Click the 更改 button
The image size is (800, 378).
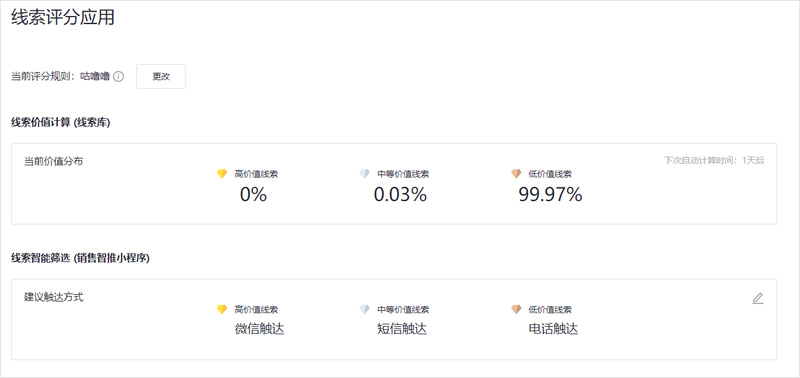coord(161,77)
